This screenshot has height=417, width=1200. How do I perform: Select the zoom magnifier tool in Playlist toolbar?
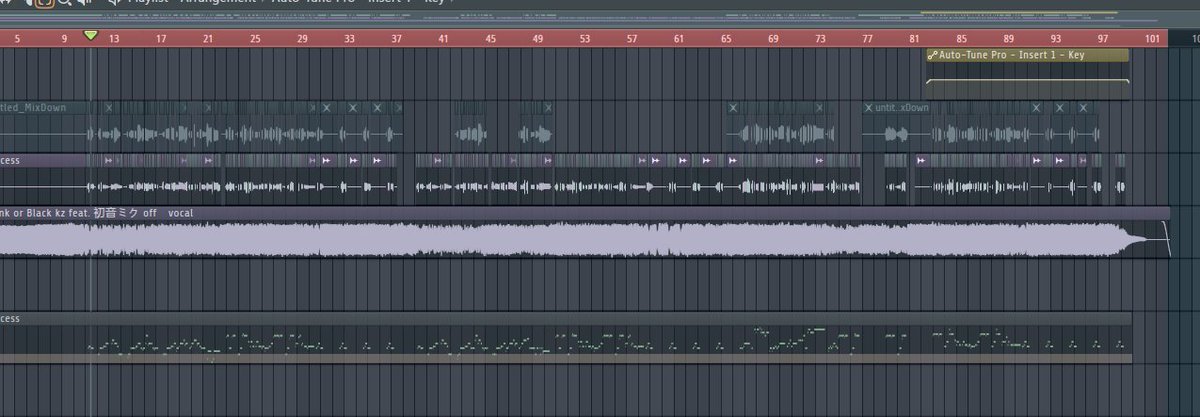(64, 2)
